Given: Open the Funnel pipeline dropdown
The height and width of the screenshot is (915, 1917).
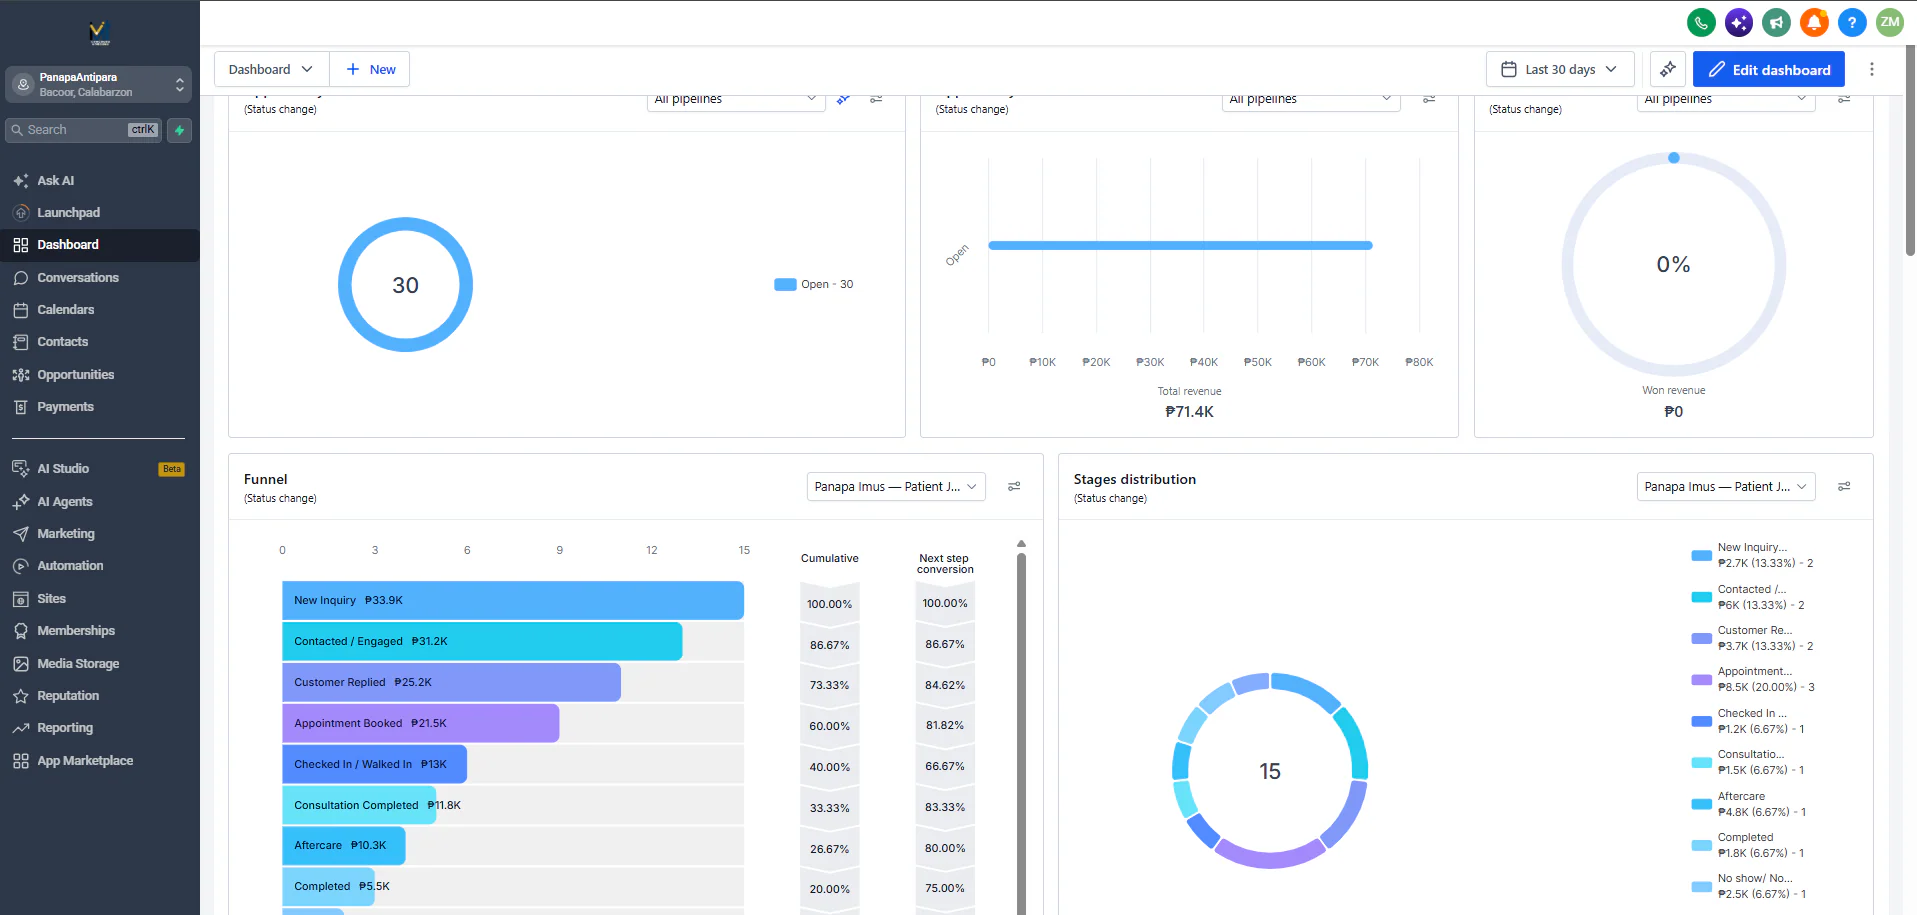Looking at the screenshot, I should pyautogui.click(x=896, y=486).
